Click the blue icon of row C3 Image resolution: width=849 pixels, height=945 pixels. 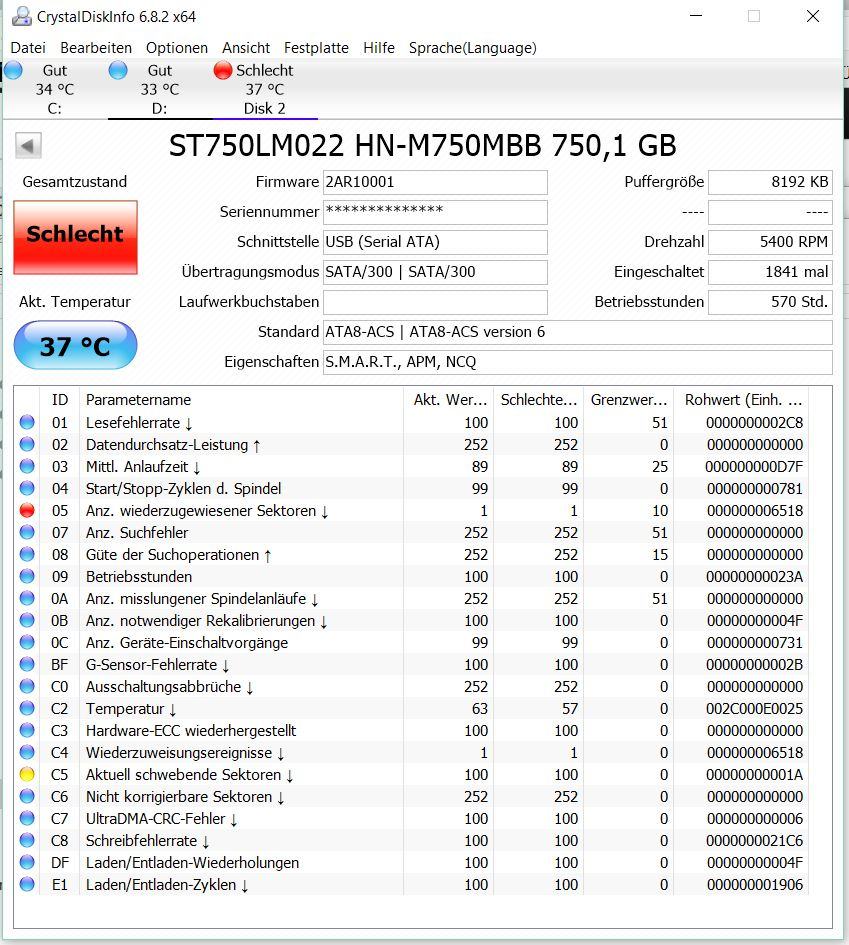point(27,730)
